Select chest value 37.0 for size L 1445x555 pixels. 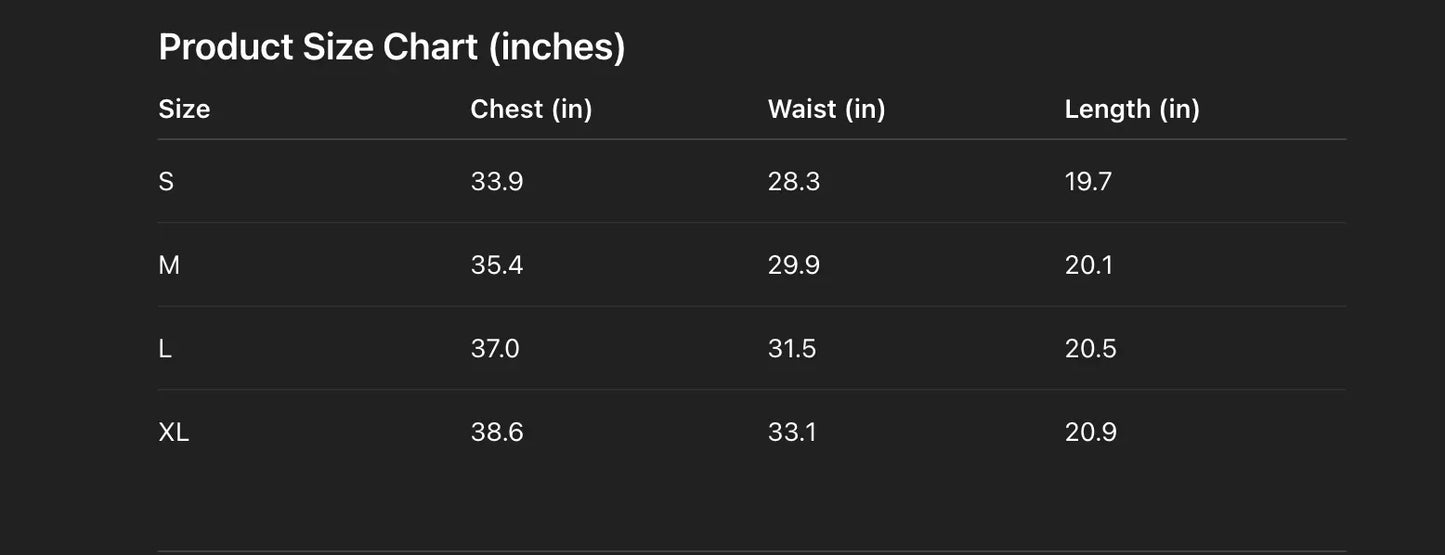495,349
